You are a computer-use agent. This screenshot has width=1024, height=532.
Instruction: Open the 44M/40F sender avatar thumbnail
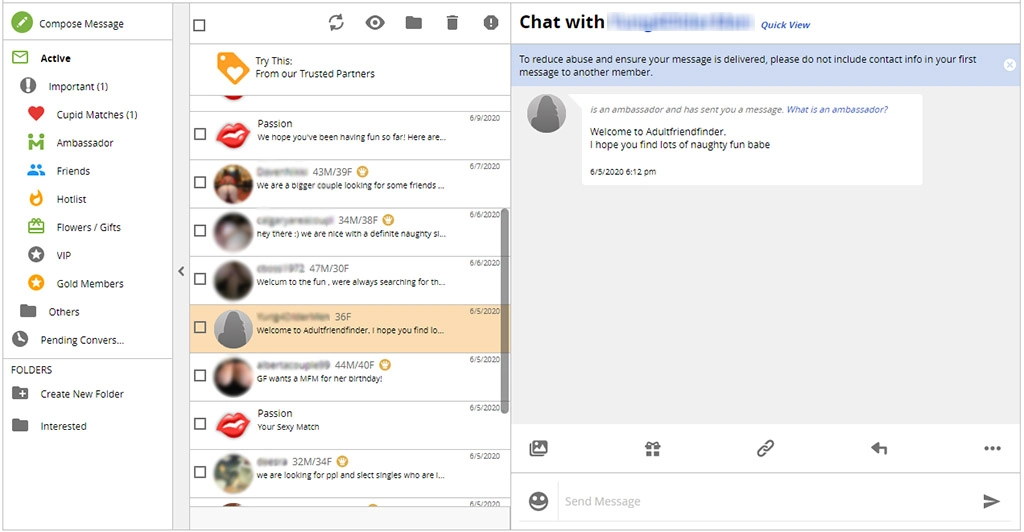pyautogui.click(x=233, y=377)
